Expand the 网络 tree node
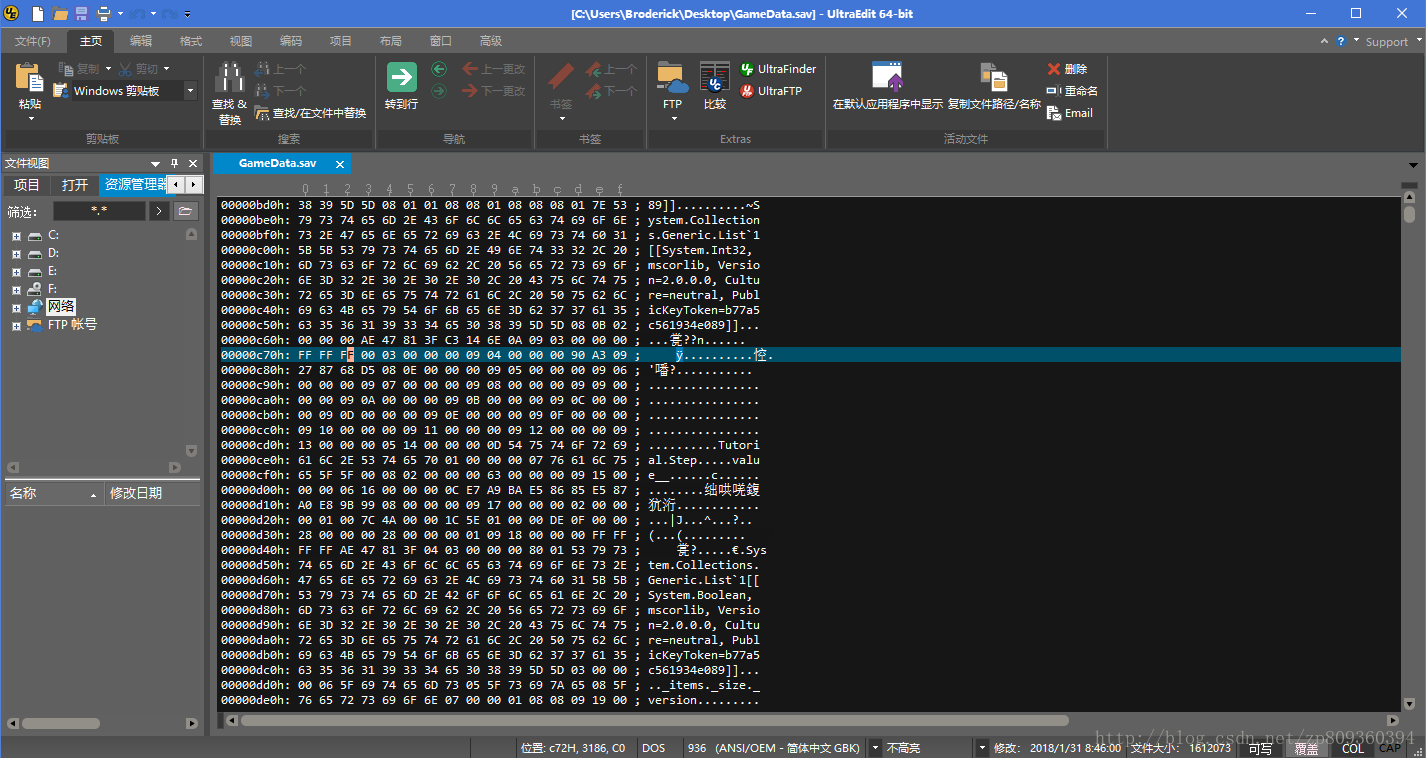Image resolution: width=1426 pixels, height=758 pixels. point(16,307)
